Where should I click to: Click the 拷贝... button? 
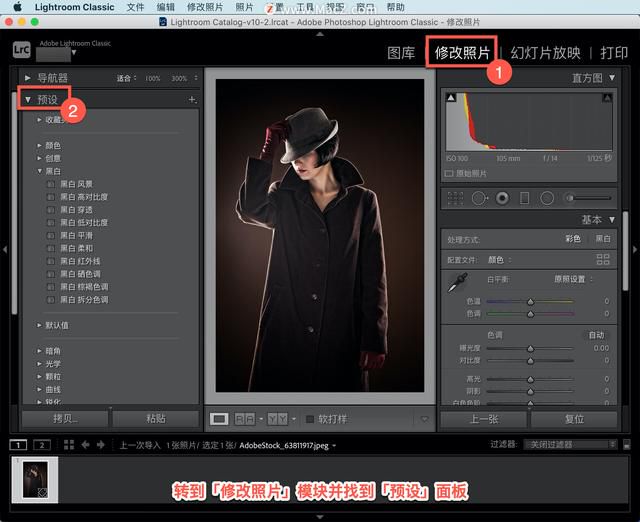click(65, 418)
